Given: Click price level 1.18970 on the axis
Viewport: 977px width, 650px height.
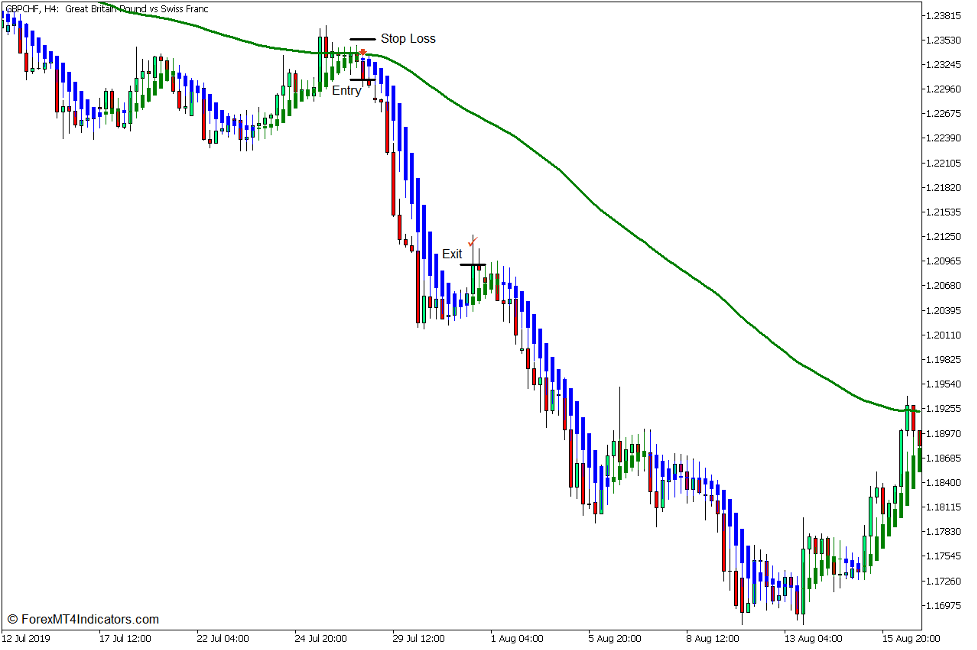Looking at the screenshot, I should [943, 433].
